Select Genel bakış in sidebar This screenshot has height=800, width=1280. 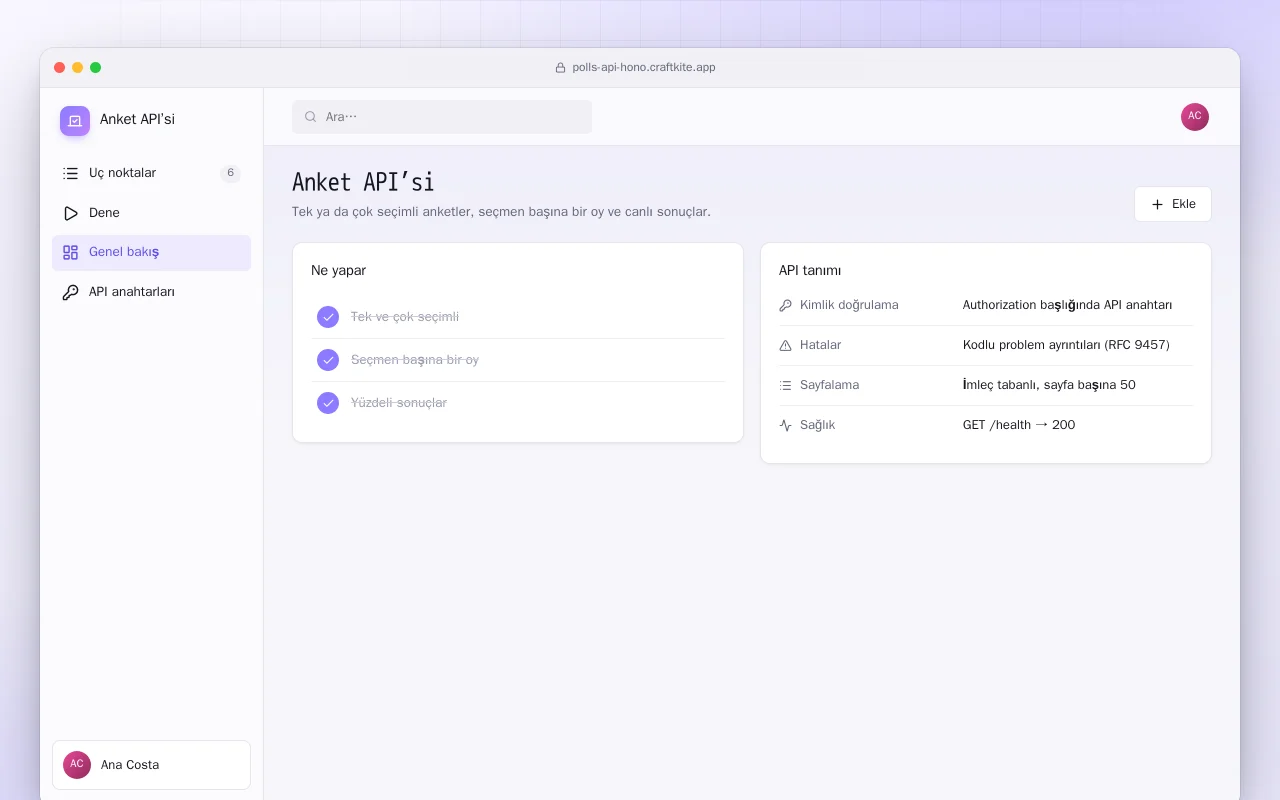click(x=151, y=253)
